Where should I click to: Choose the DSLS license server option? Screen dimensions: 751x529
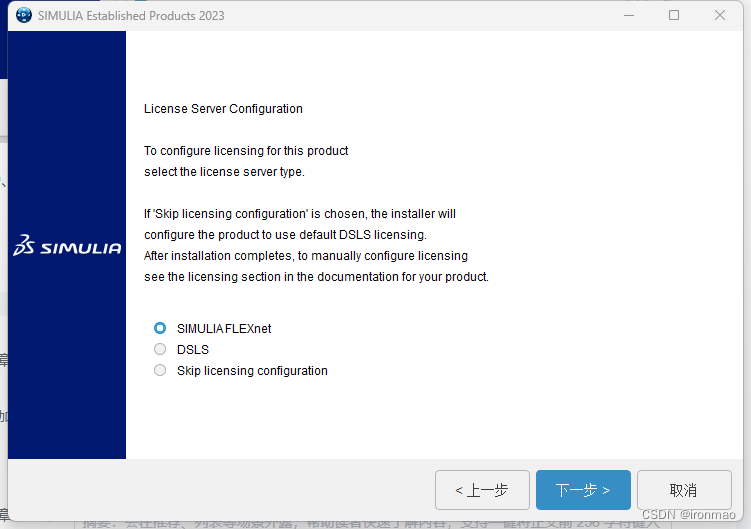click(160, 349)
